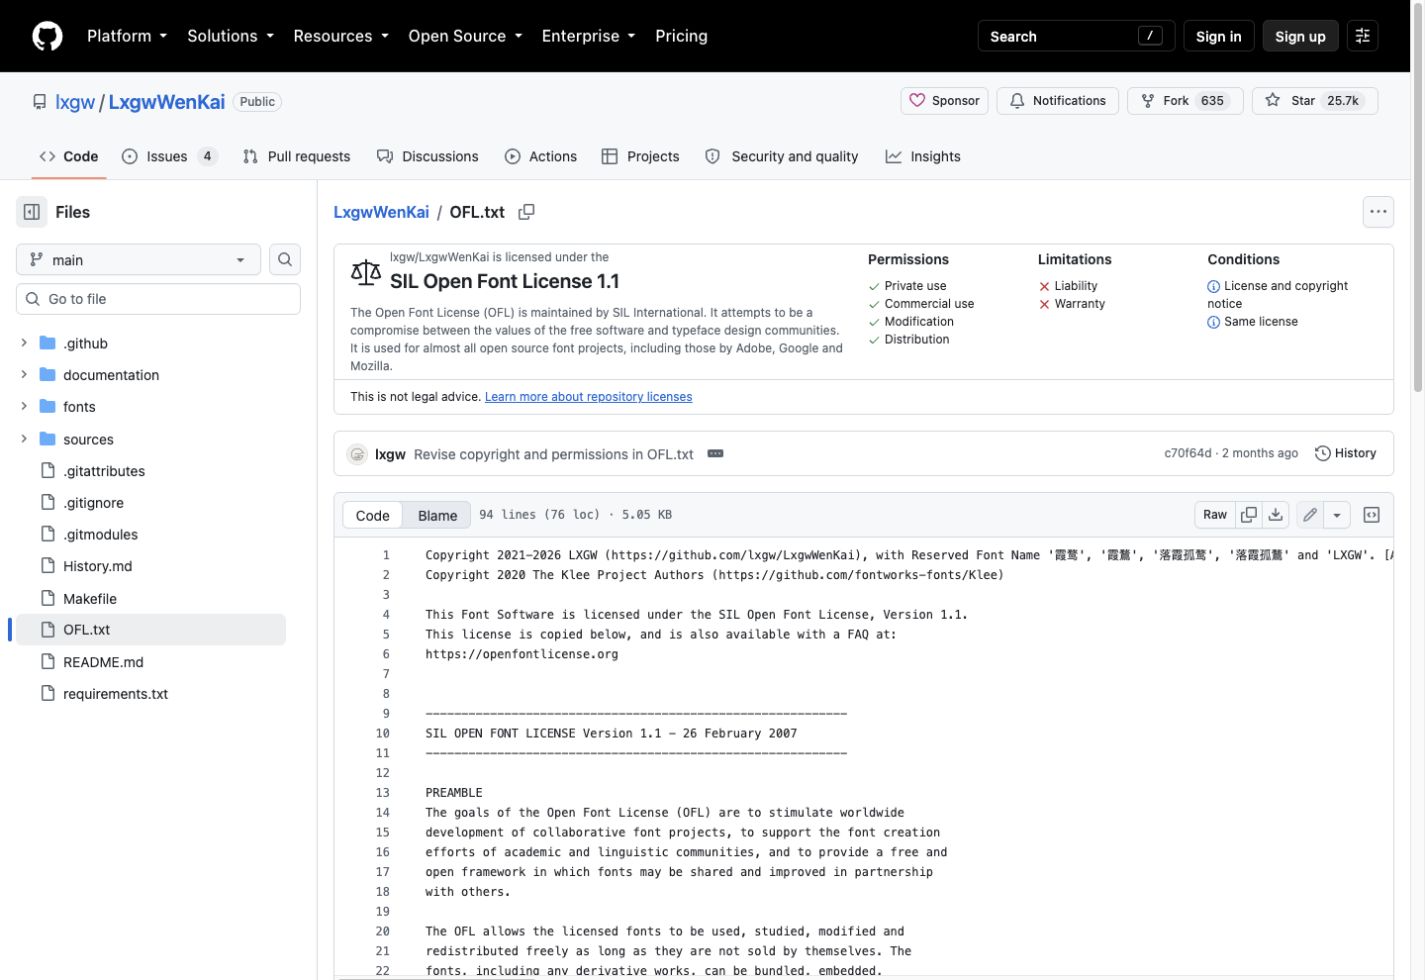Image resolution: width=1425 pixels, height=980 pixels.
Task: Open the Actions tab
Action: coord(541,157)
